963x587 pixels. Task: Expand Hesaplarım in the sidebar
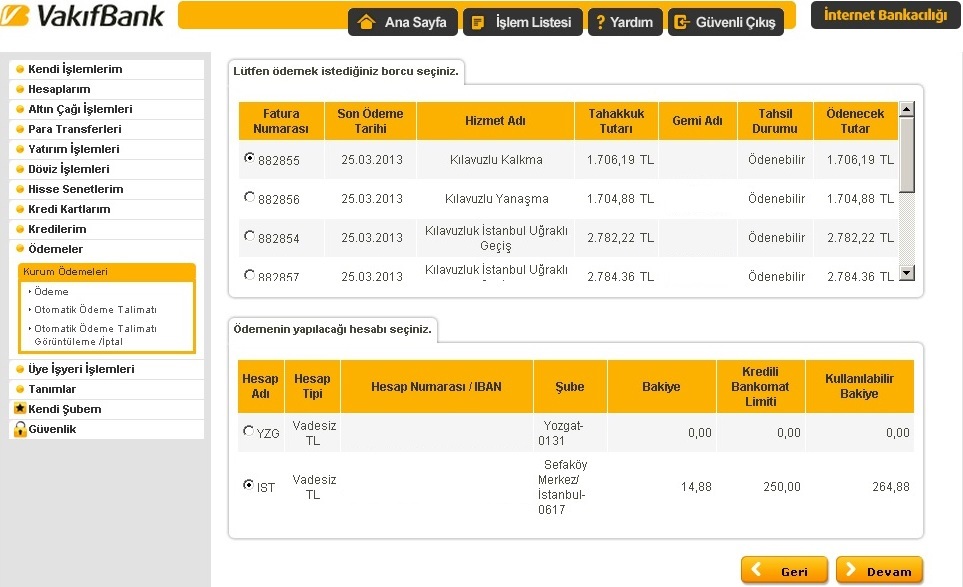[x=59, y=89]
